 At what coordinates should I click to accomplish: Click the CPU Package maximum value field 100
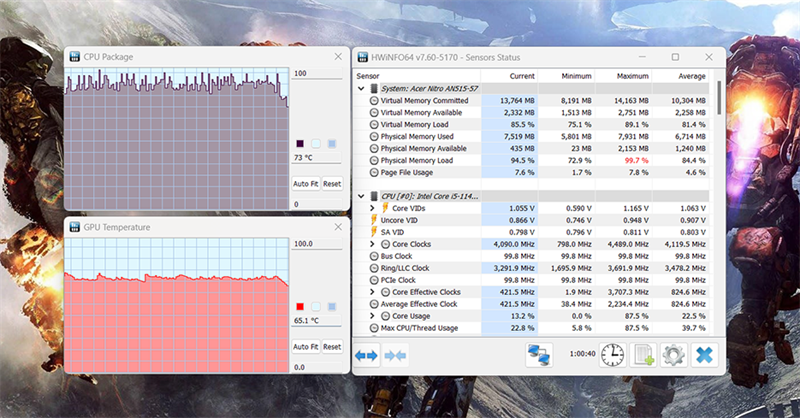pyautogui.click(x=316, y=73)
